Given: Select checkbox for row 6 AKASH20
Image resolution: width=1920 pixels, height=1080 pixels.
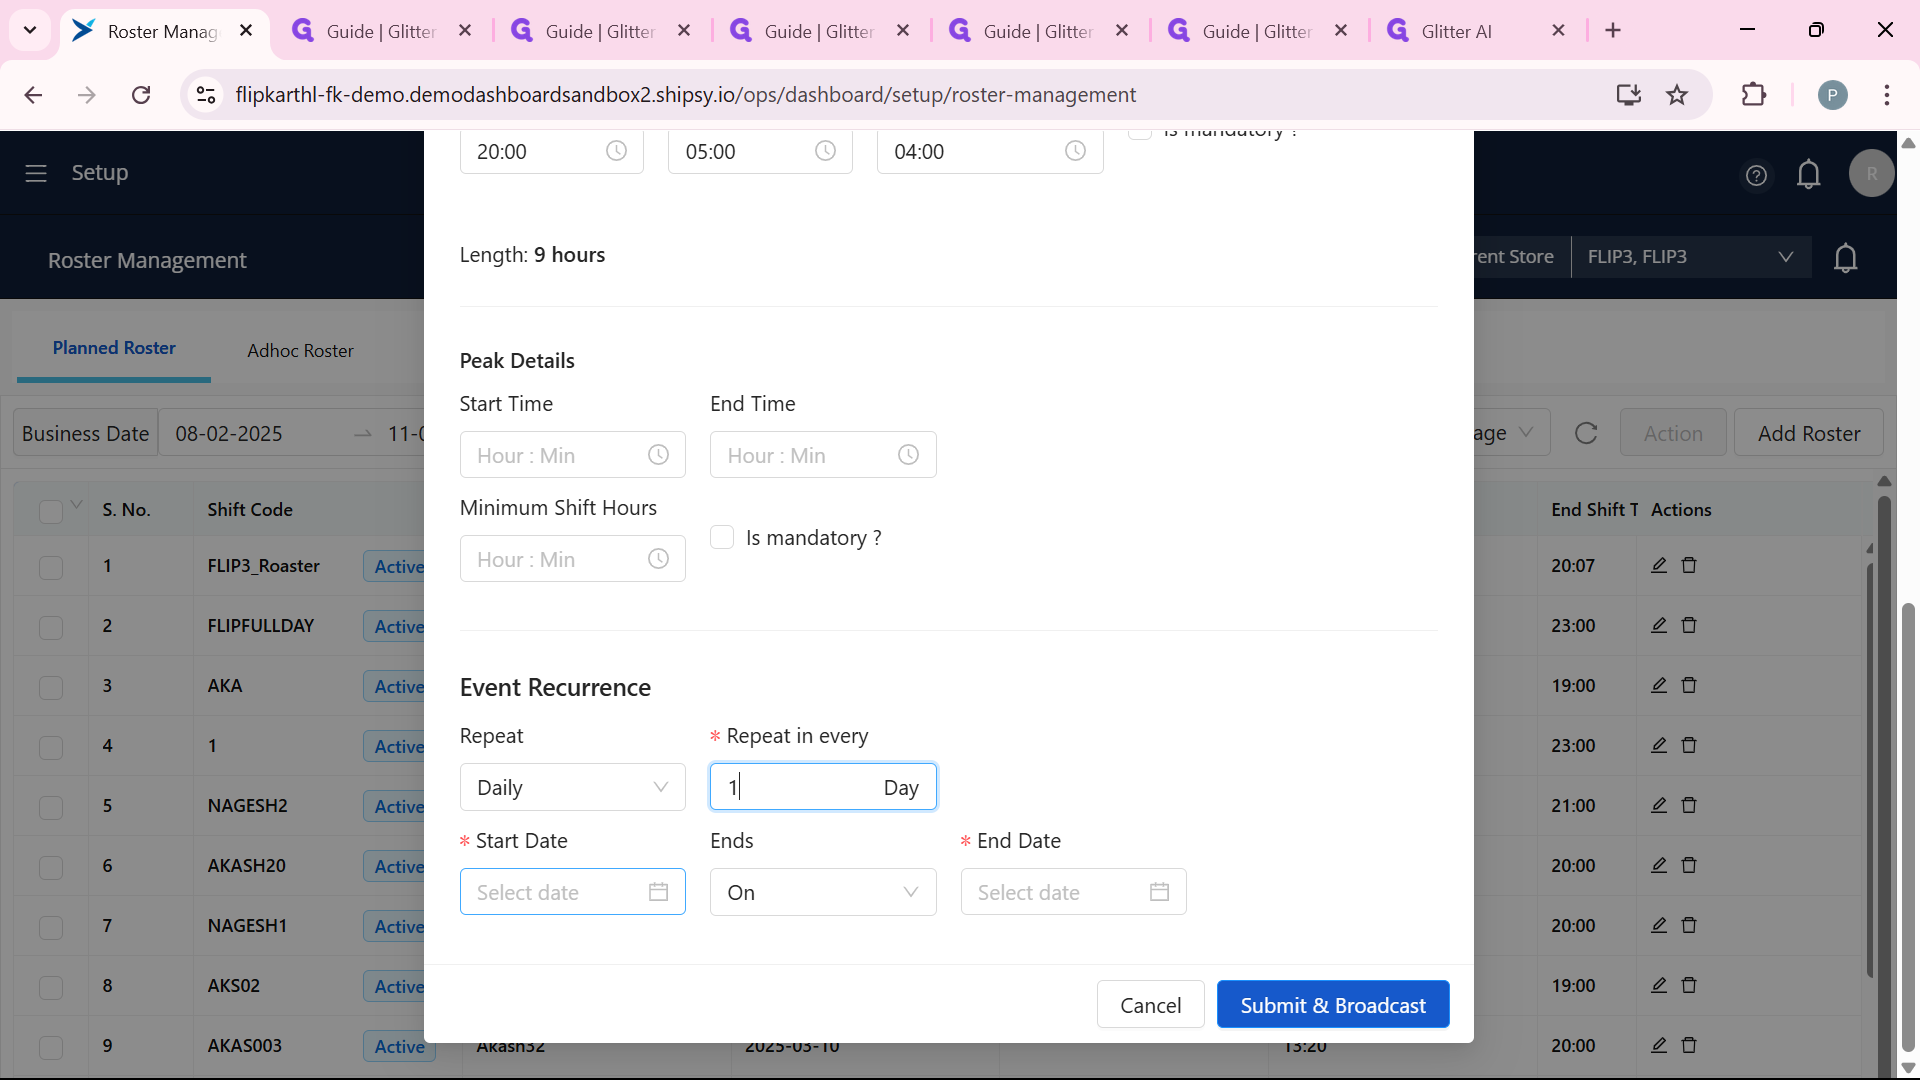Looking at the screenshot, I should (x=51, y=867).
